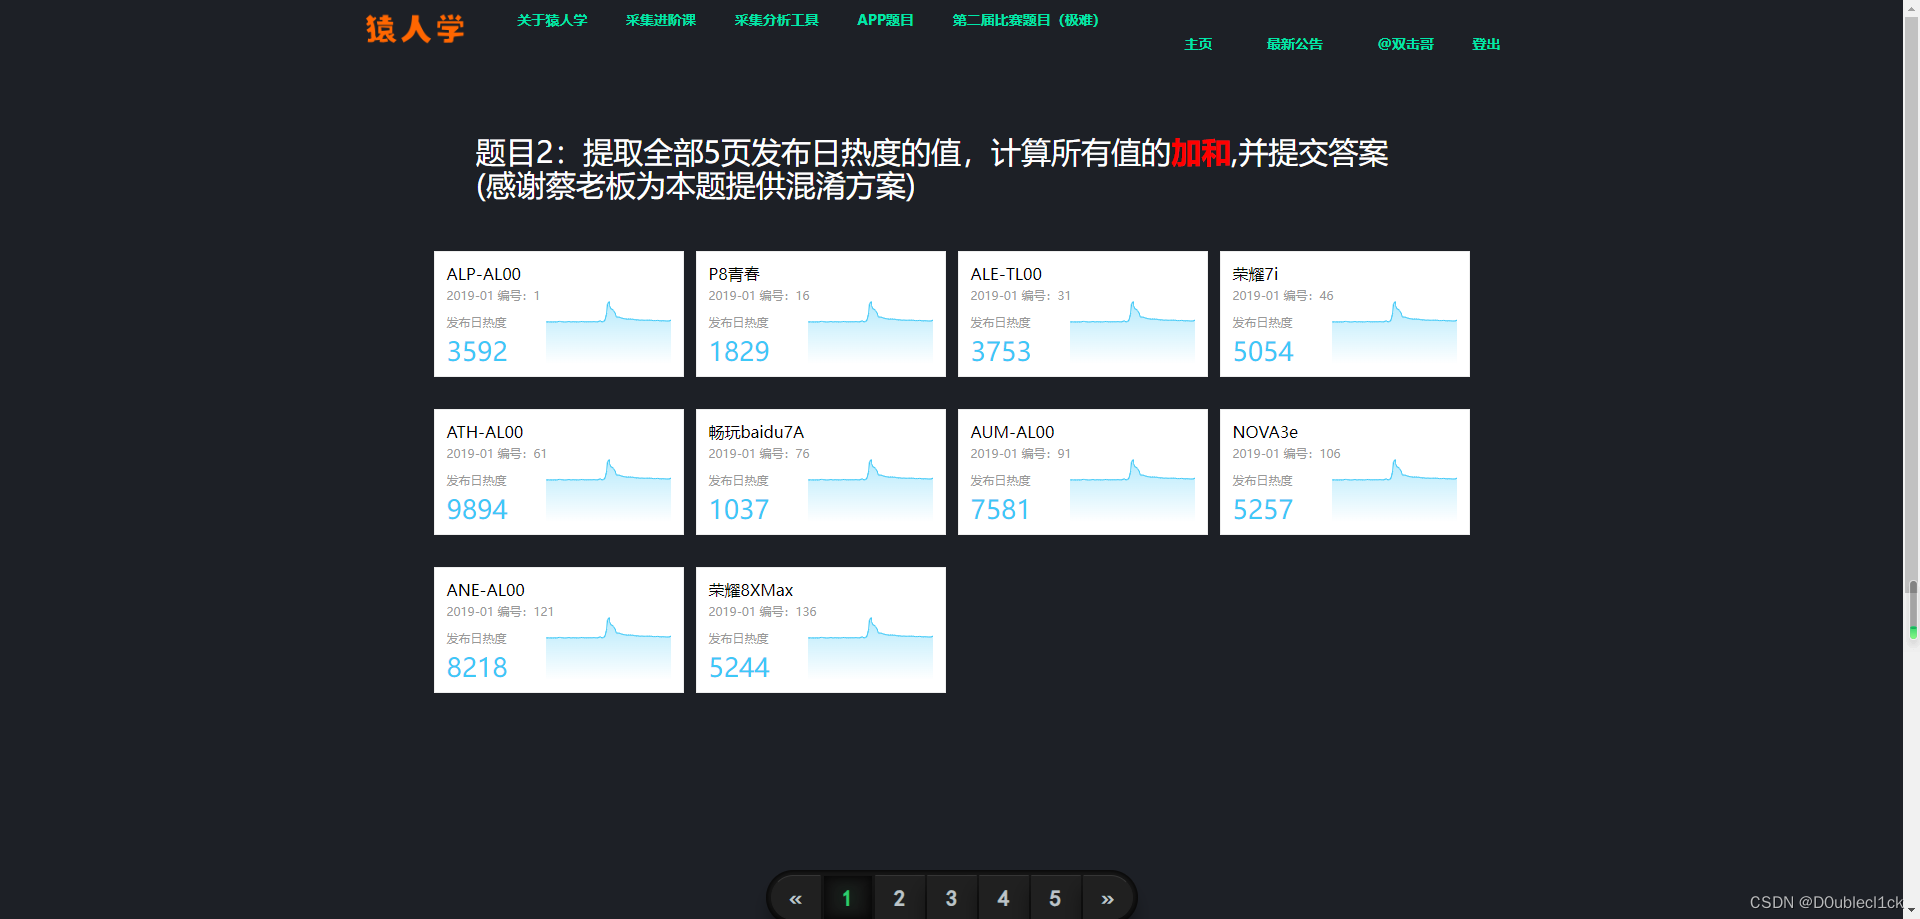Select page 1 in pagination
The width and height of the screenshot is (1920, 919).
click(847, 898)
